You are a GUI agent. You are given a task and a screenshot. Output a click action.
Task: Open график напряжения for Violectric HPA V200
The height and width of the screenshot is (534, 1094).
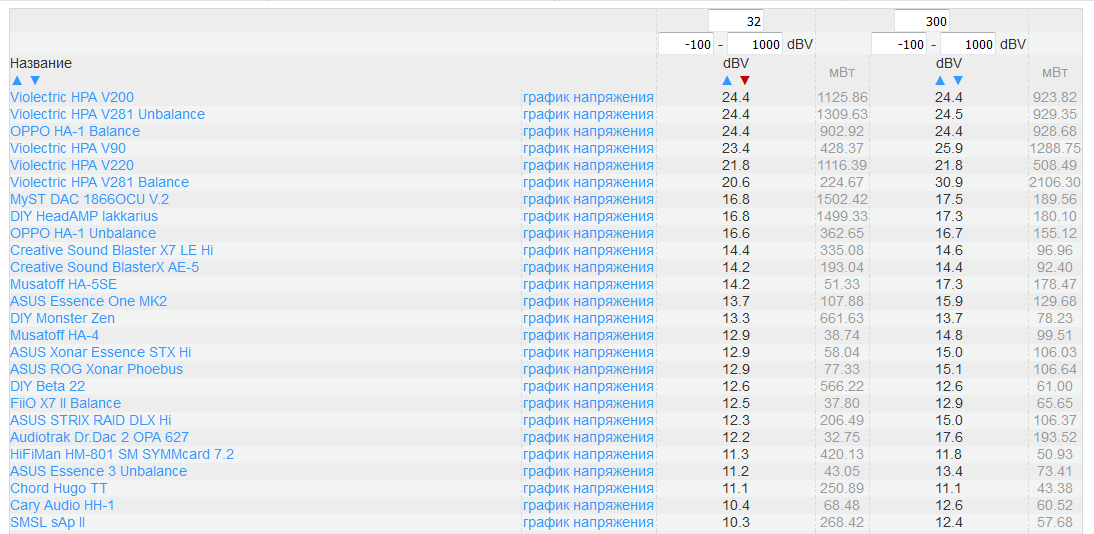coord(588,97)
